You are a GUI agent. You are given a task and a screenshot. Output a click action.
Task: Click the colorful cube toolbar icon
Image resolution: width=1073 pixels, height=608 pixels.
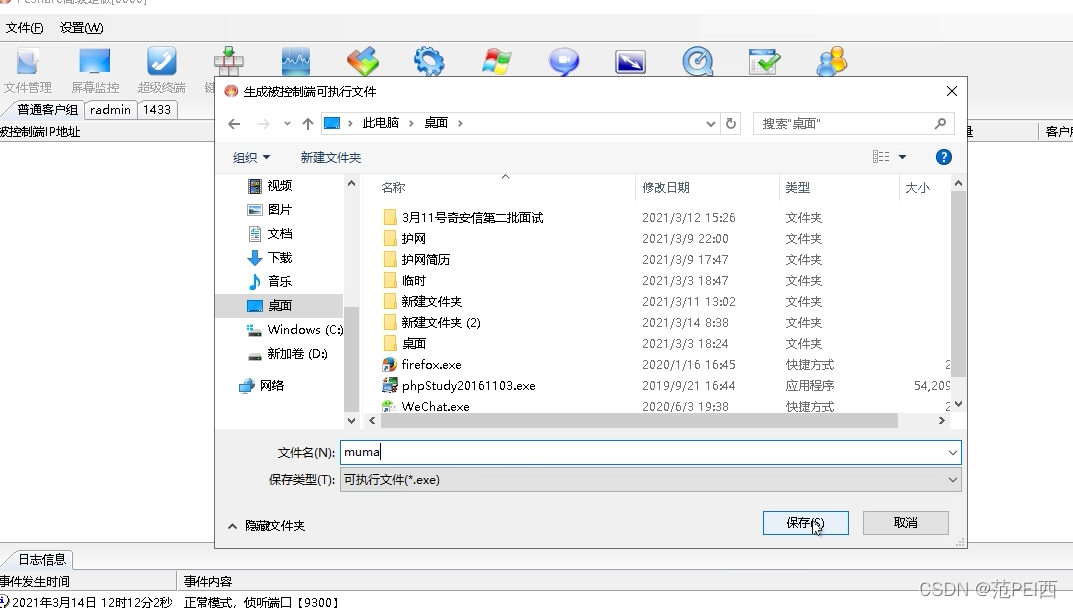[362, 61]
